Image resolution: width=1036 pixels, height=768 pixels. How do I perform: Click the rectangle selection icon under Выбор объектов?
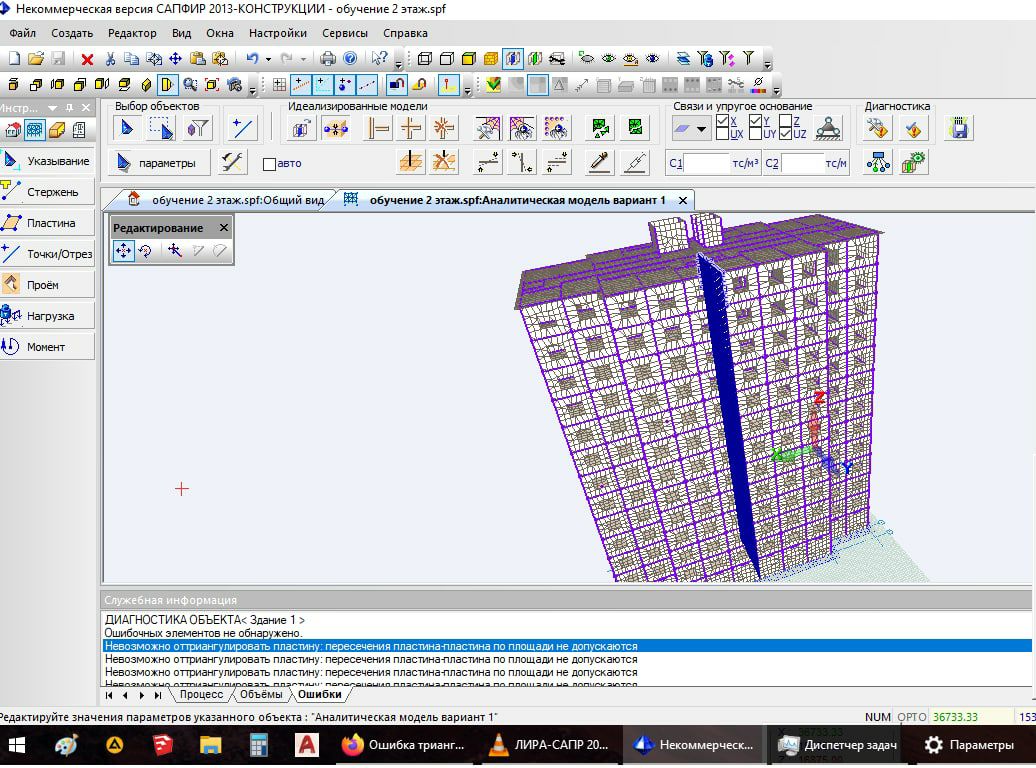pyautogui.click(x=161, y=128)
